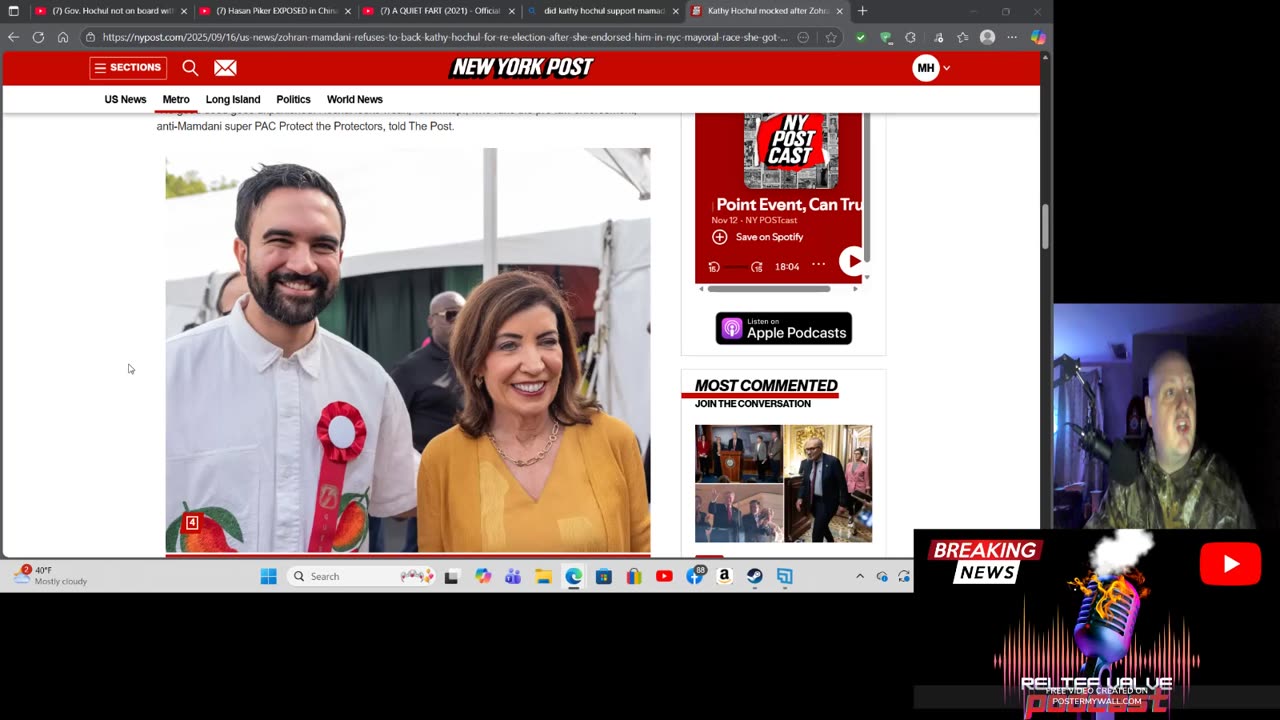Screen dimensions: 1280x720
Task: Close the Kathy Hochul mocked tab
Action: (840, 11)
